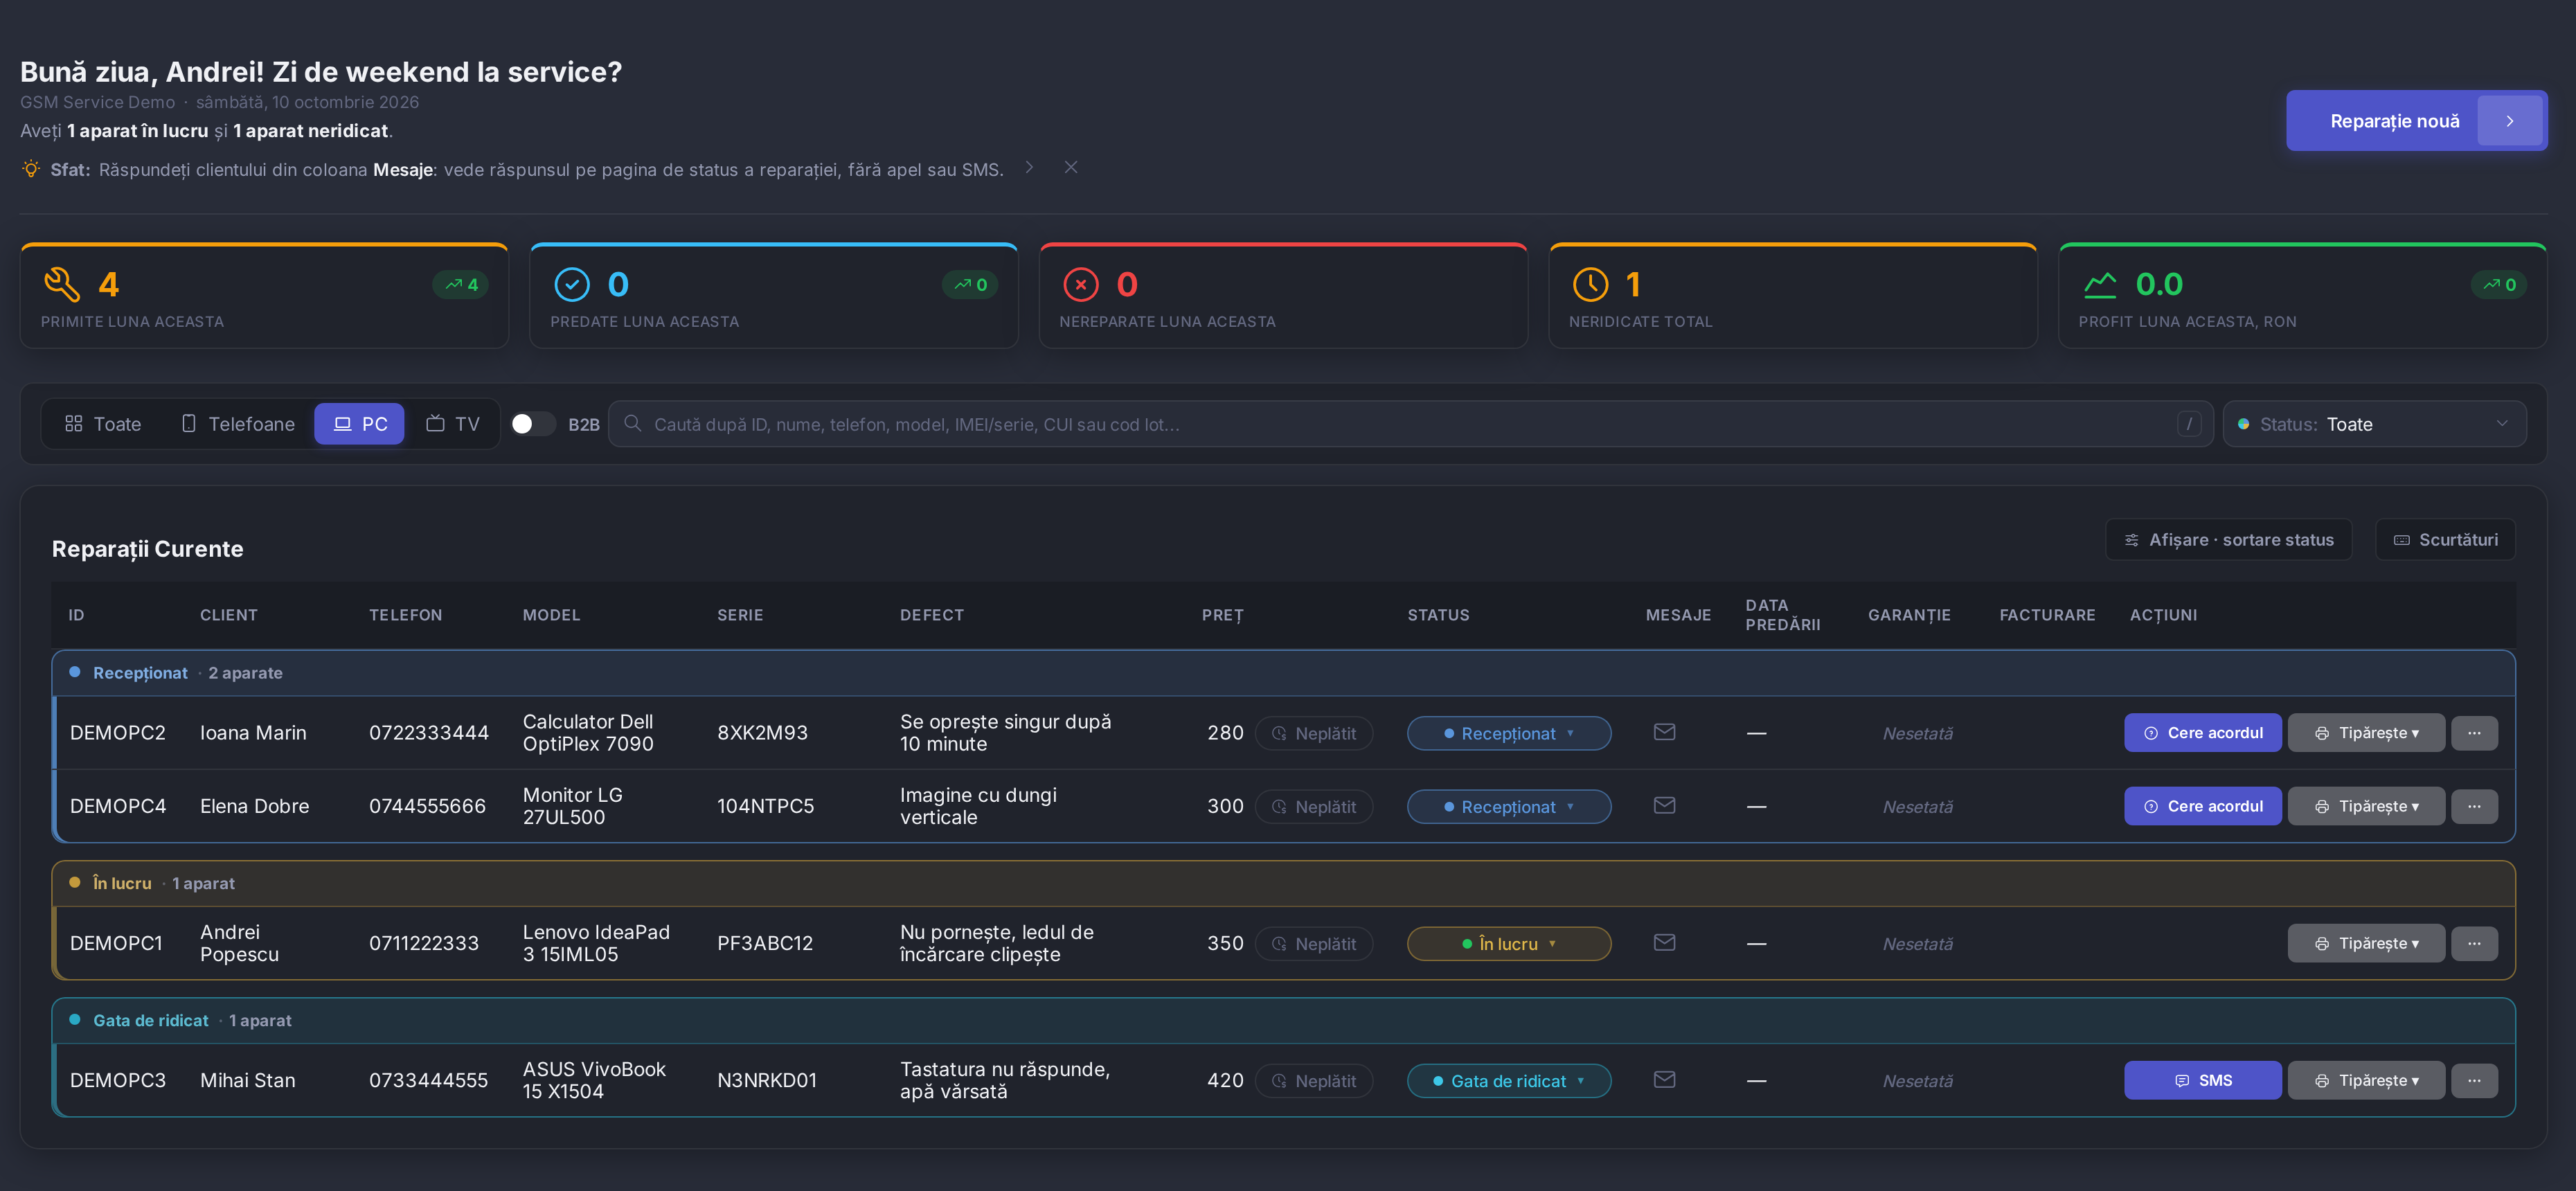Toggle Neplătit payment badge for DEMOPC3

click(1314, 1080)
